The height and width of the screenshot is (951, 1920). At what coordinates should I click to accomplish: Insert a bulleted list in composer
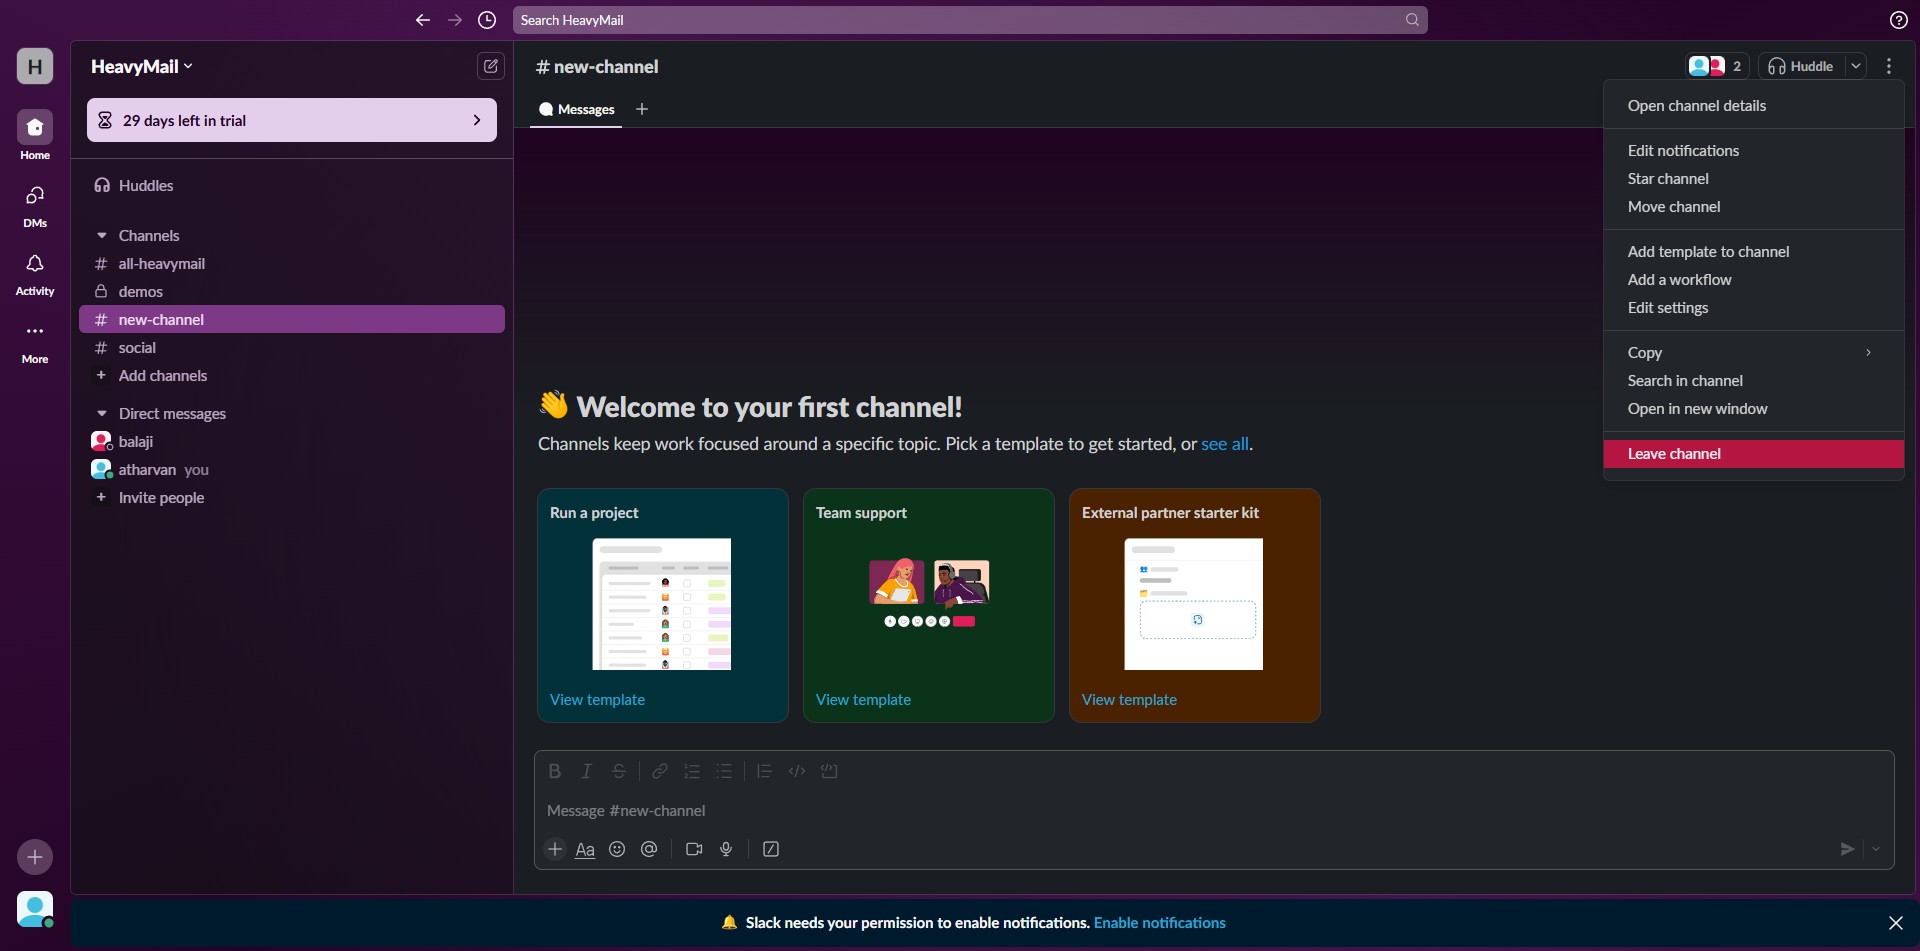coord(724,771)
